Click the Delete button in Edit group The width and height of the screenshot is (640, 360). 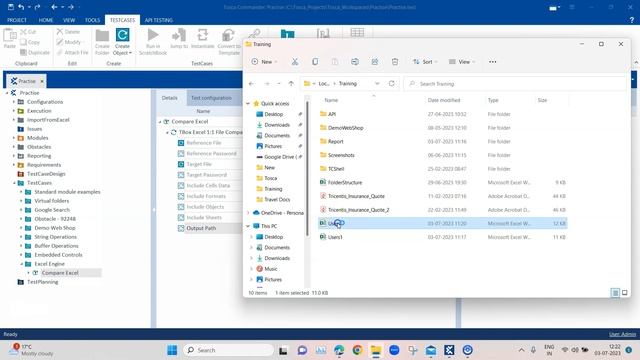[68, 31]
